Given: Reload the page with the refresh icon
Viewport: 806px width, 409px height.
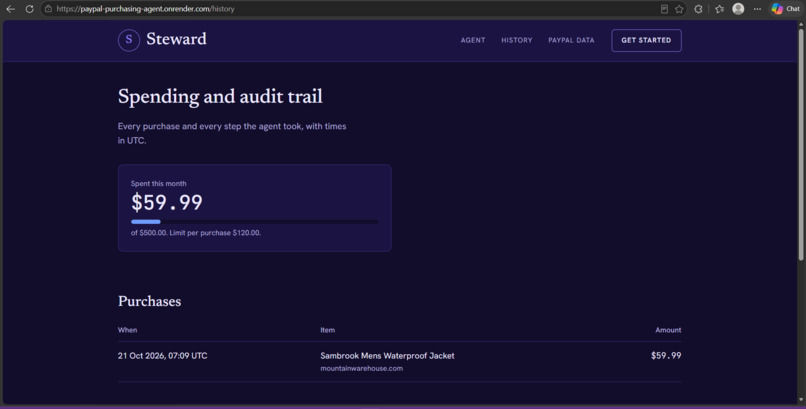Looking at the screenshot, I should pyautogui.click(x=29, y=9).
